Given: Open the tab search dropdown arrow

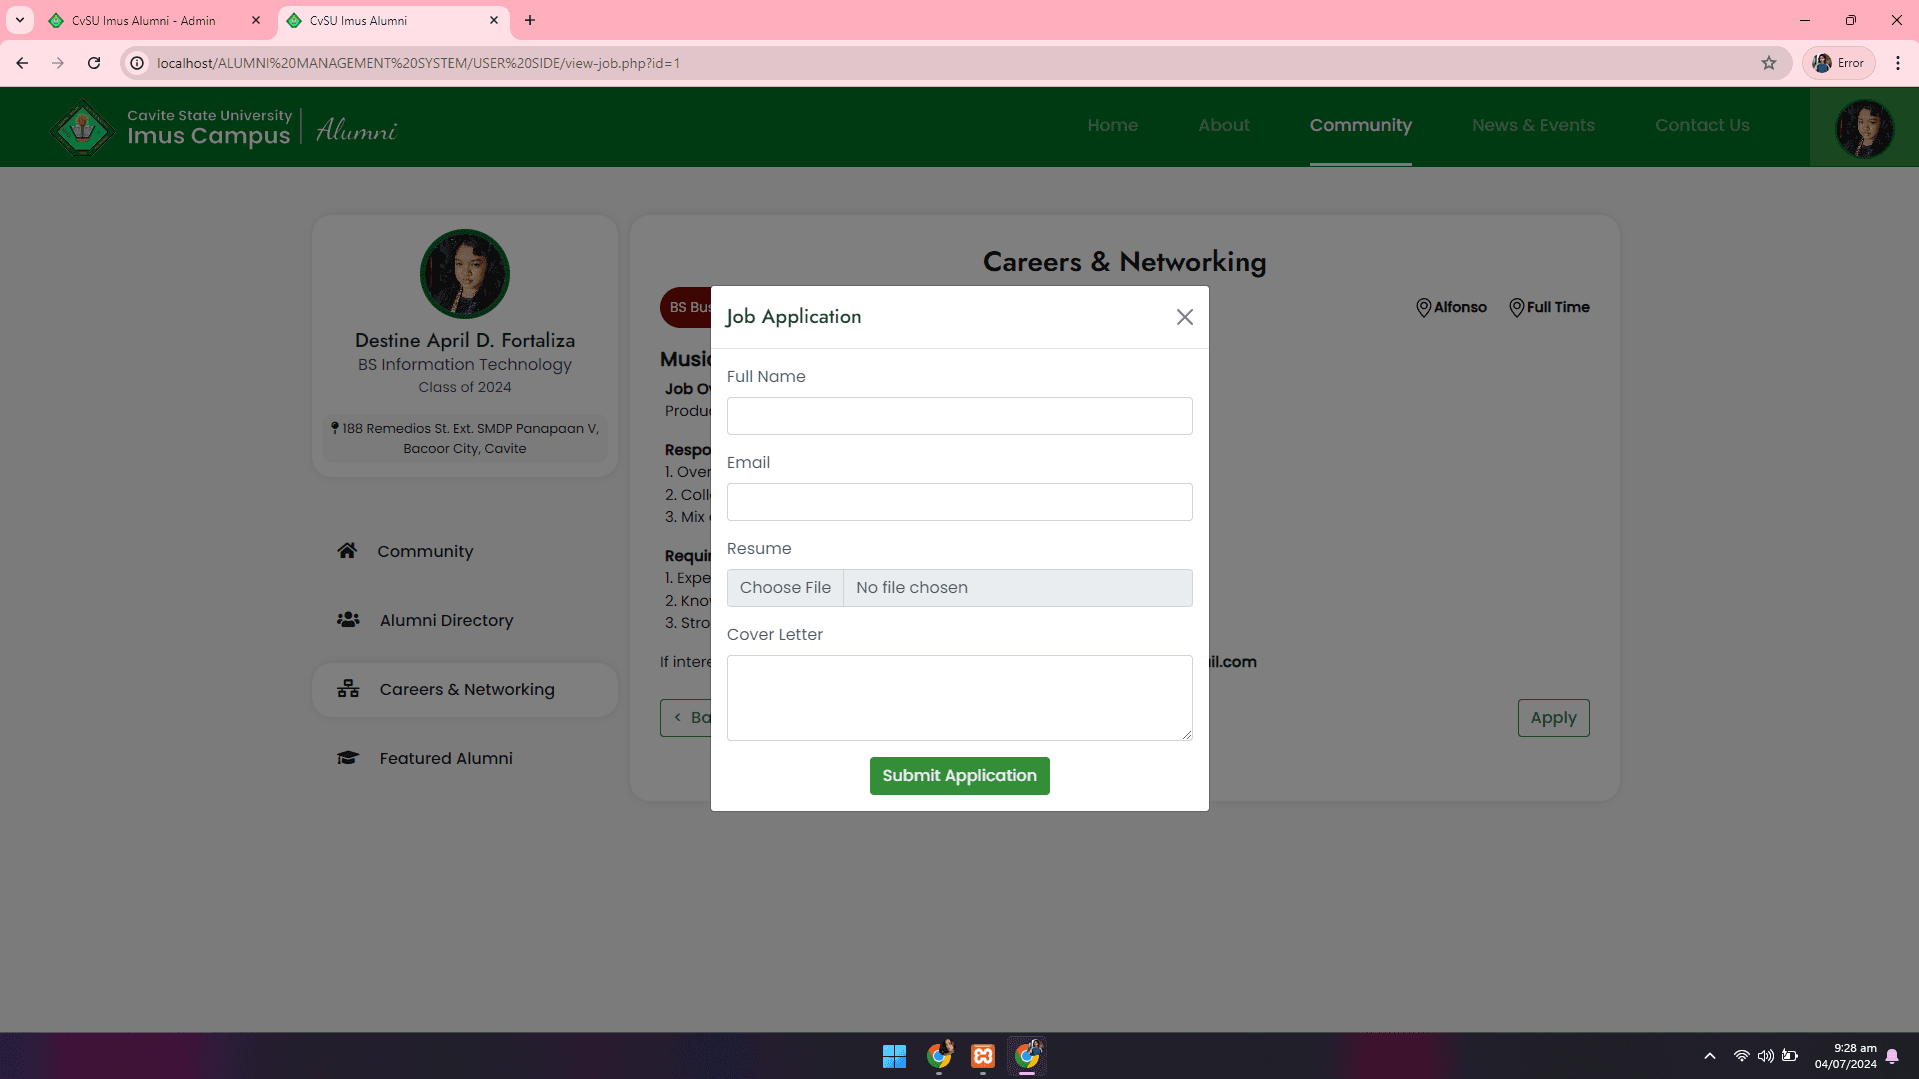Looking at the screenshot, I should coord(20,20).
